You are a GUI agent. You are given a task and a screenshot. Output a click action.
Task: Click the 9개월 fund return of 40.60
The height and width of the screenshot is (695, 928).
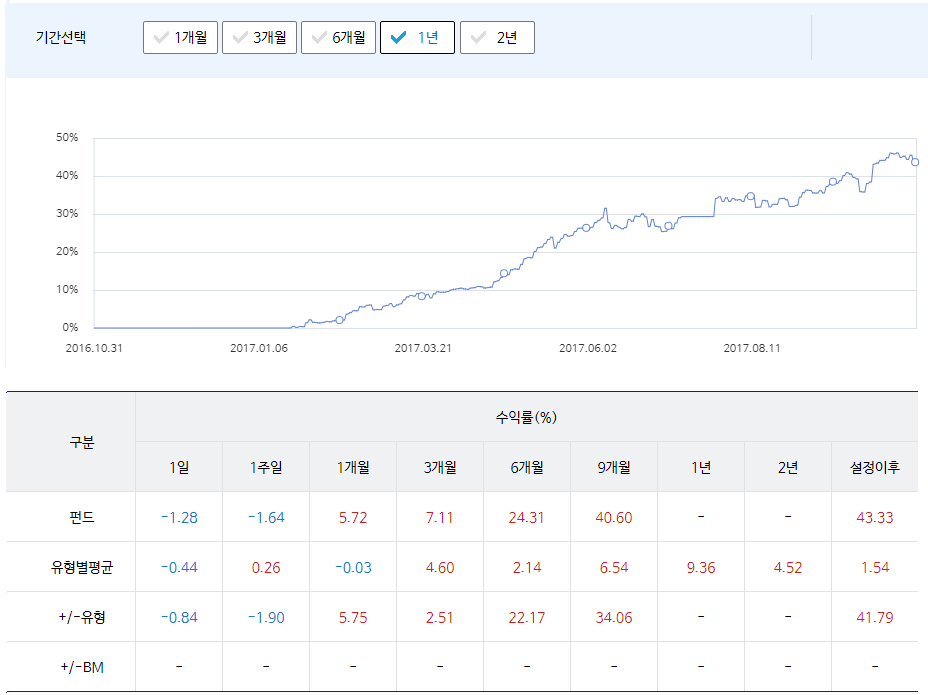[613, 517]
